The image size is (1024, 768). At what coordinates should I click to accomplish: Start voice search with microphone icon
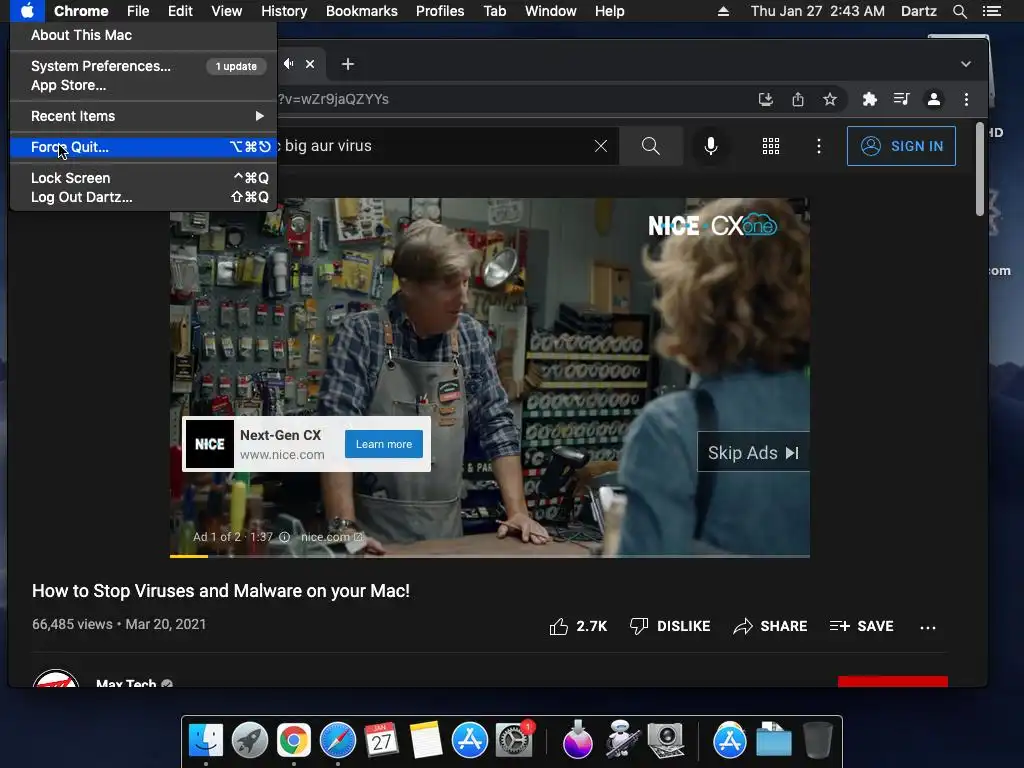[x=711, y=146]
